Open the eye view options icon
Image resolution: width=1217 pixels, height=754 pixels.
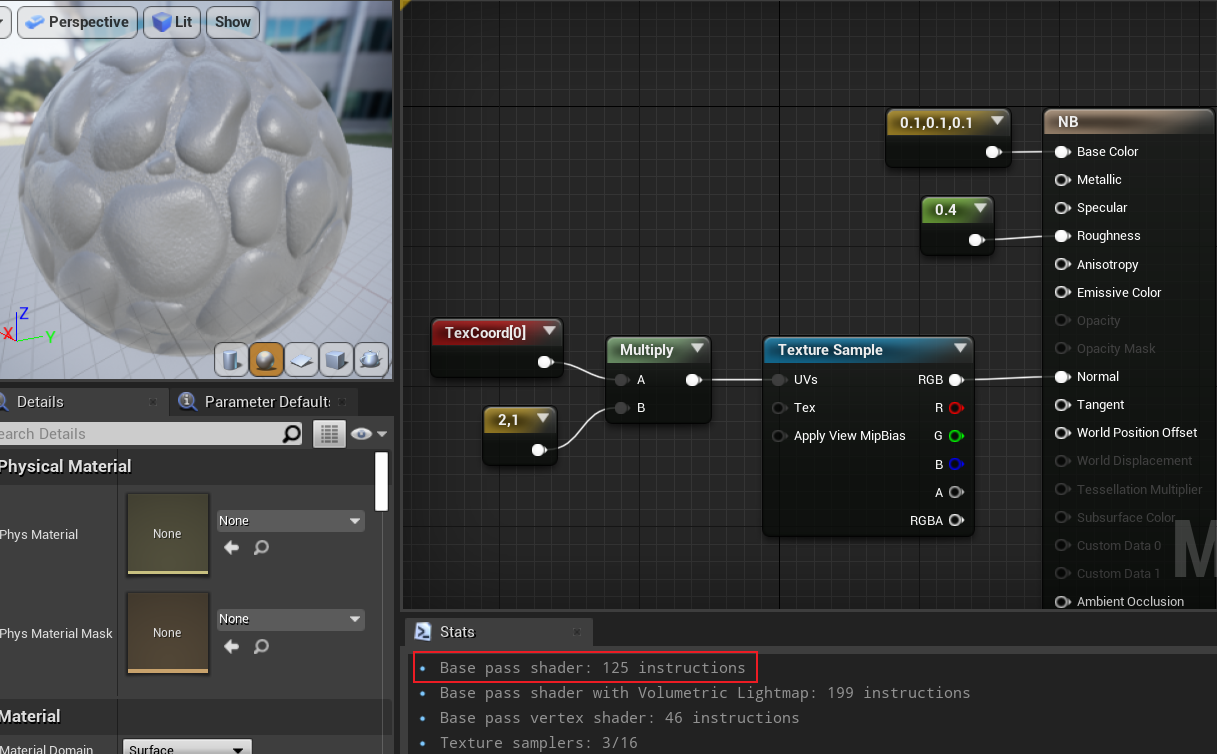point(364,433)
